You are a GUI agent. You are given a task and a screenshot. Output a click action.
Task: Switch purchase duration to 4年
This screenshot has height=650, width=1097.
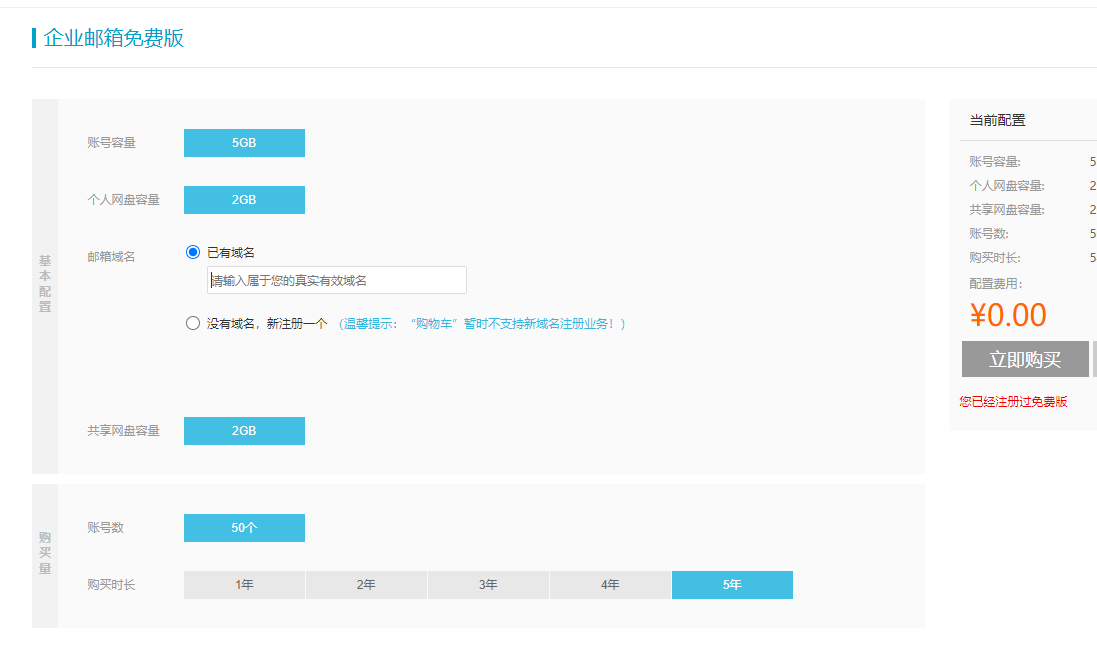coord(610,585)
